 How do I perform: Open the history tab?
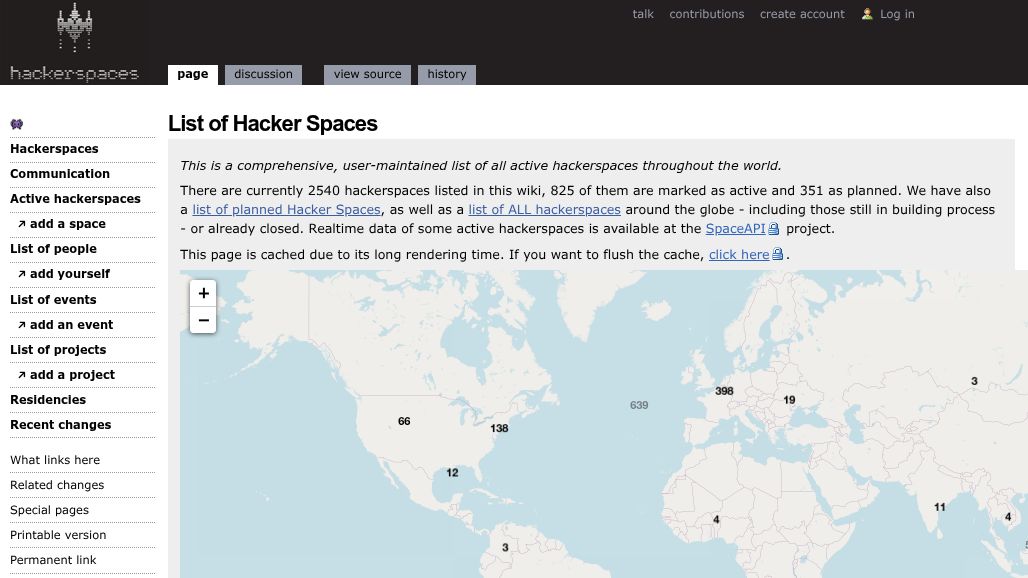coord(446,74)
